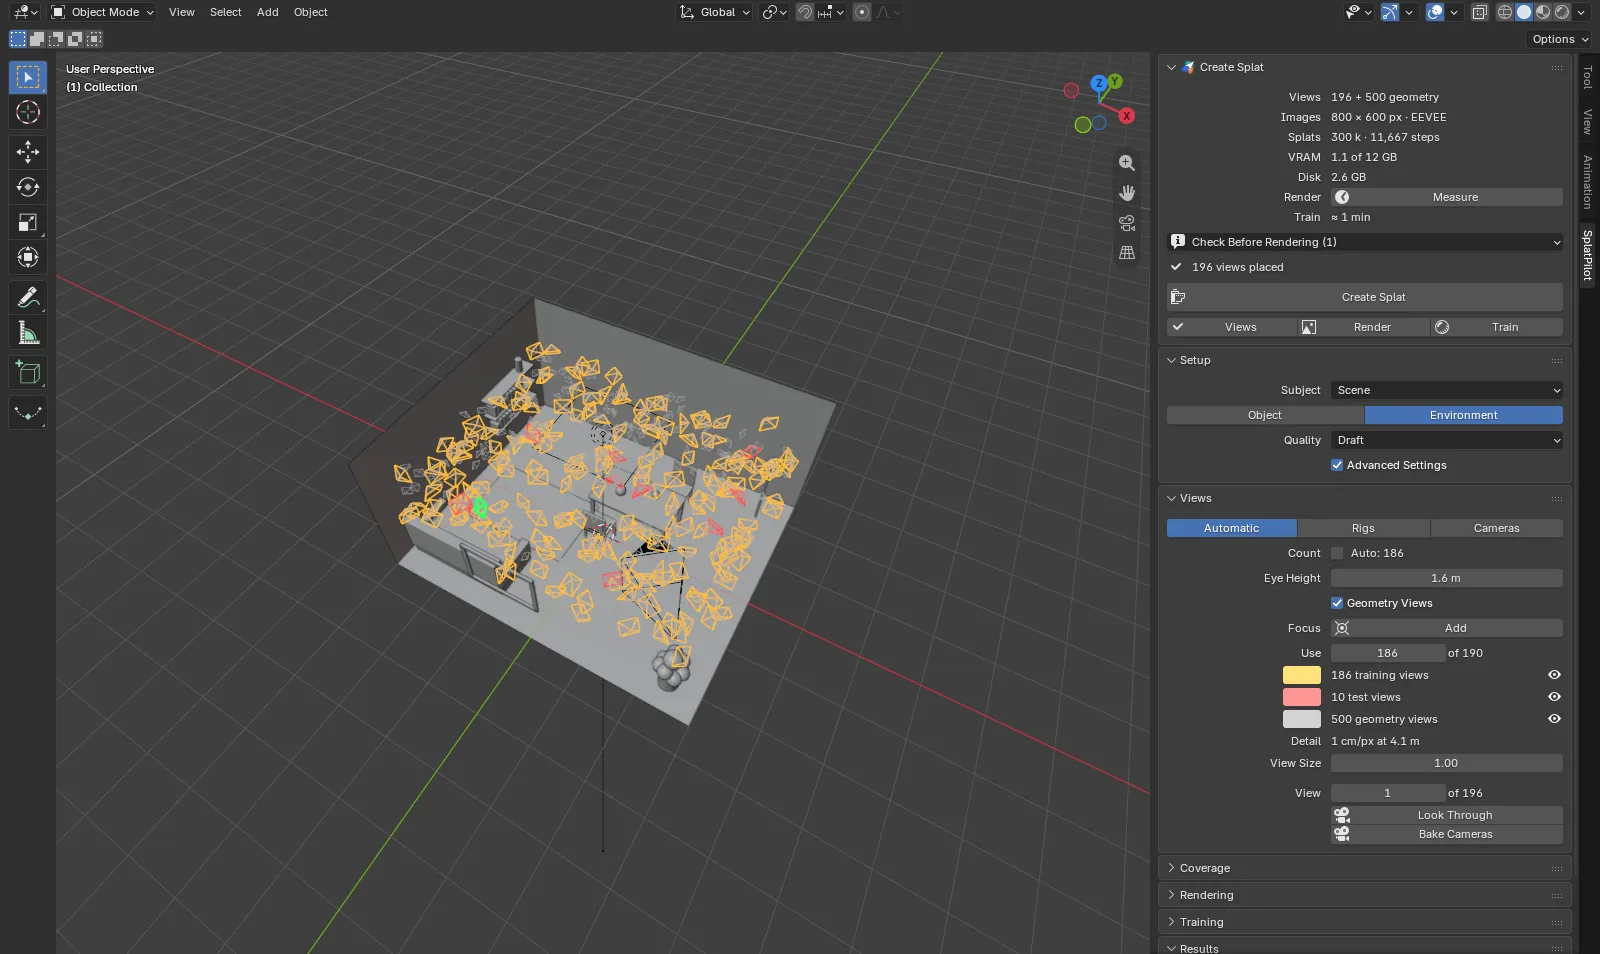Hide the 186 training views

point(1554,675)
